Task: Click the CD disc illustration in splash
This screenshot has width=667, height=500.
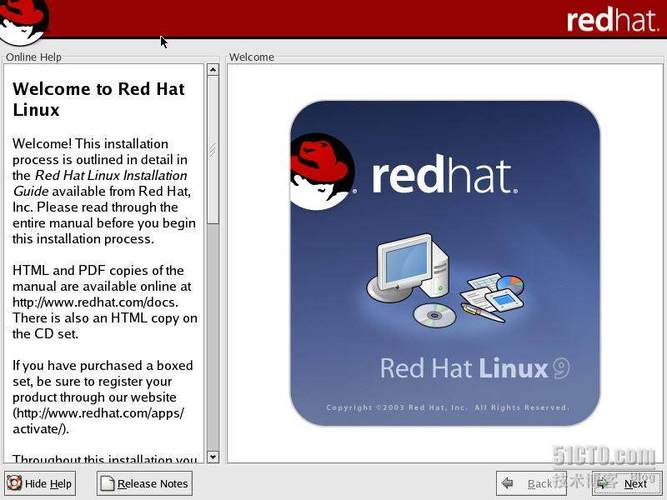Action: [434, 315]
